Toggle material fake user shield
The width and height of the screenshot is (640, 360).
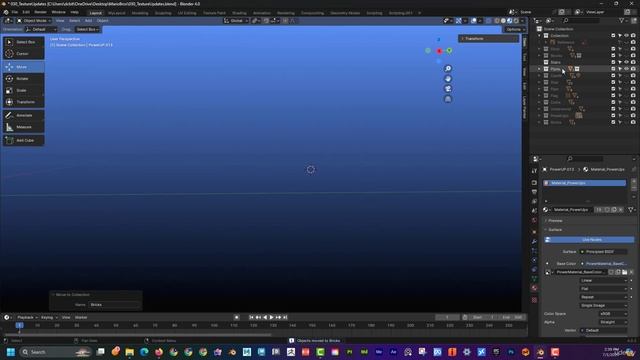pos(607,210)
